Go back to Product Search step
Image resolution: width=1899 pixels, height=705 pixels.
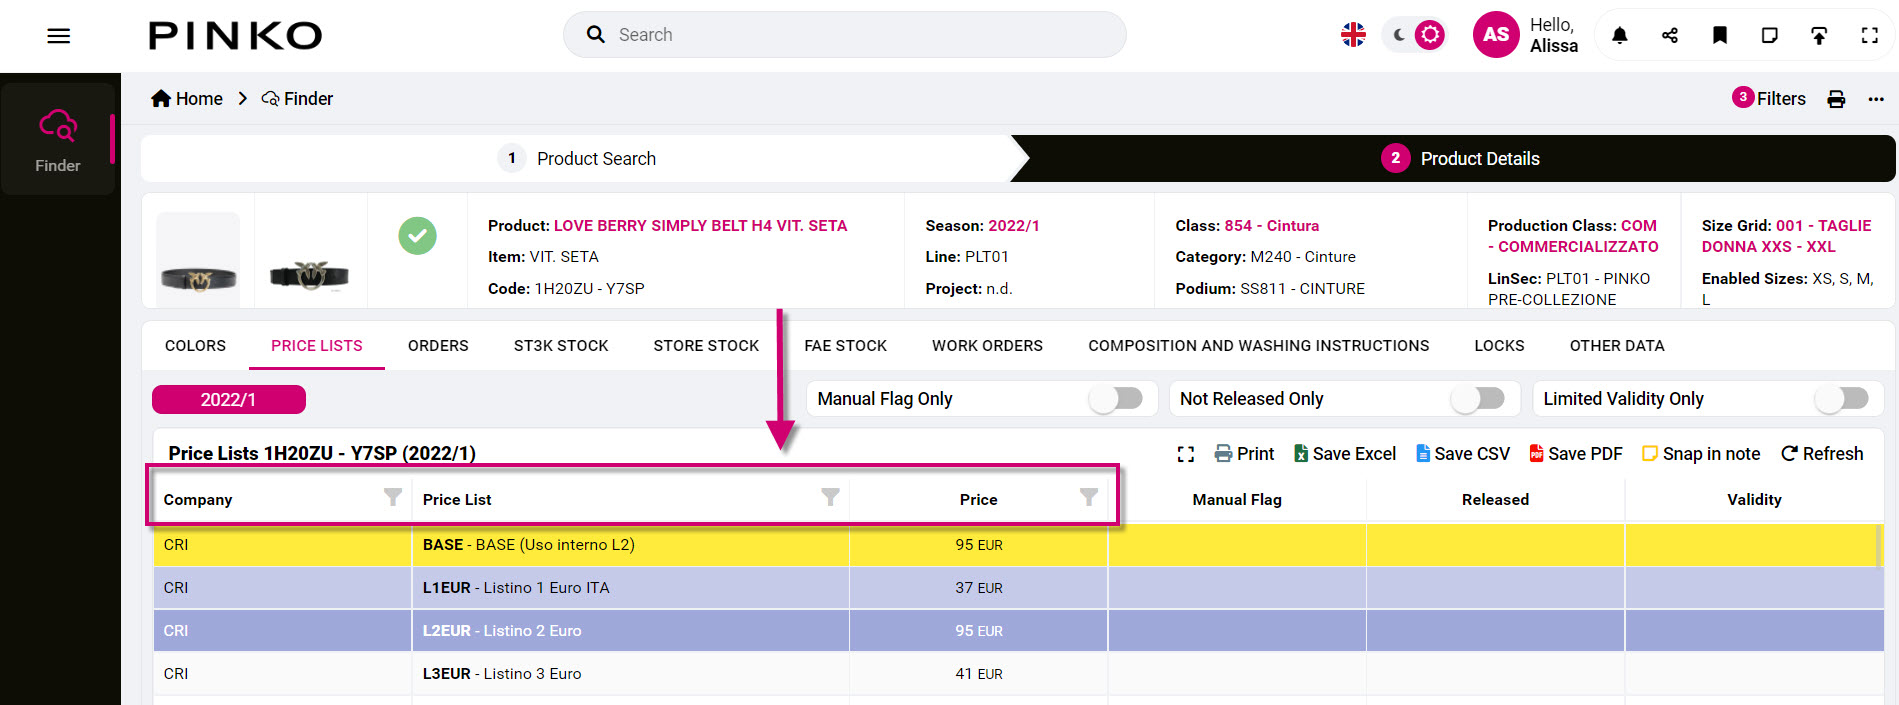click(x=578, y=158)
